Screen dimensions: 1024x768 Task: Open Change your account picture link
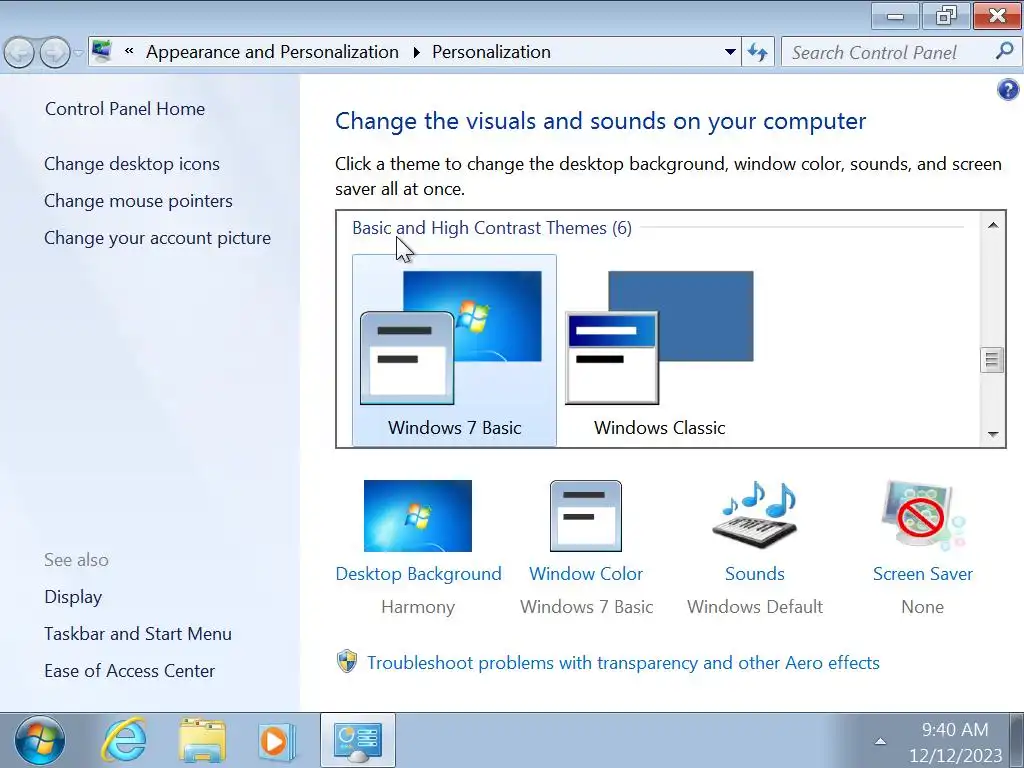[157, 238]
